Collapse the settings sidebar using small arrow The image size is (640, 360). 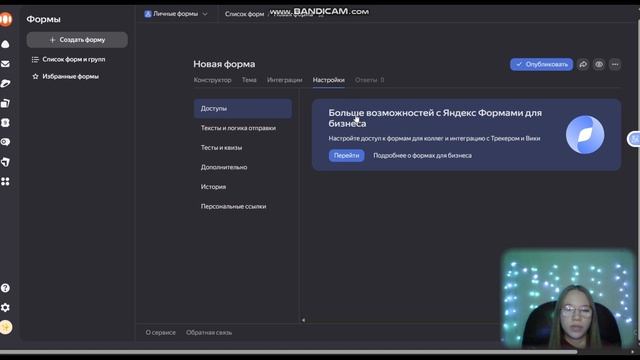(x=303, y=320)
